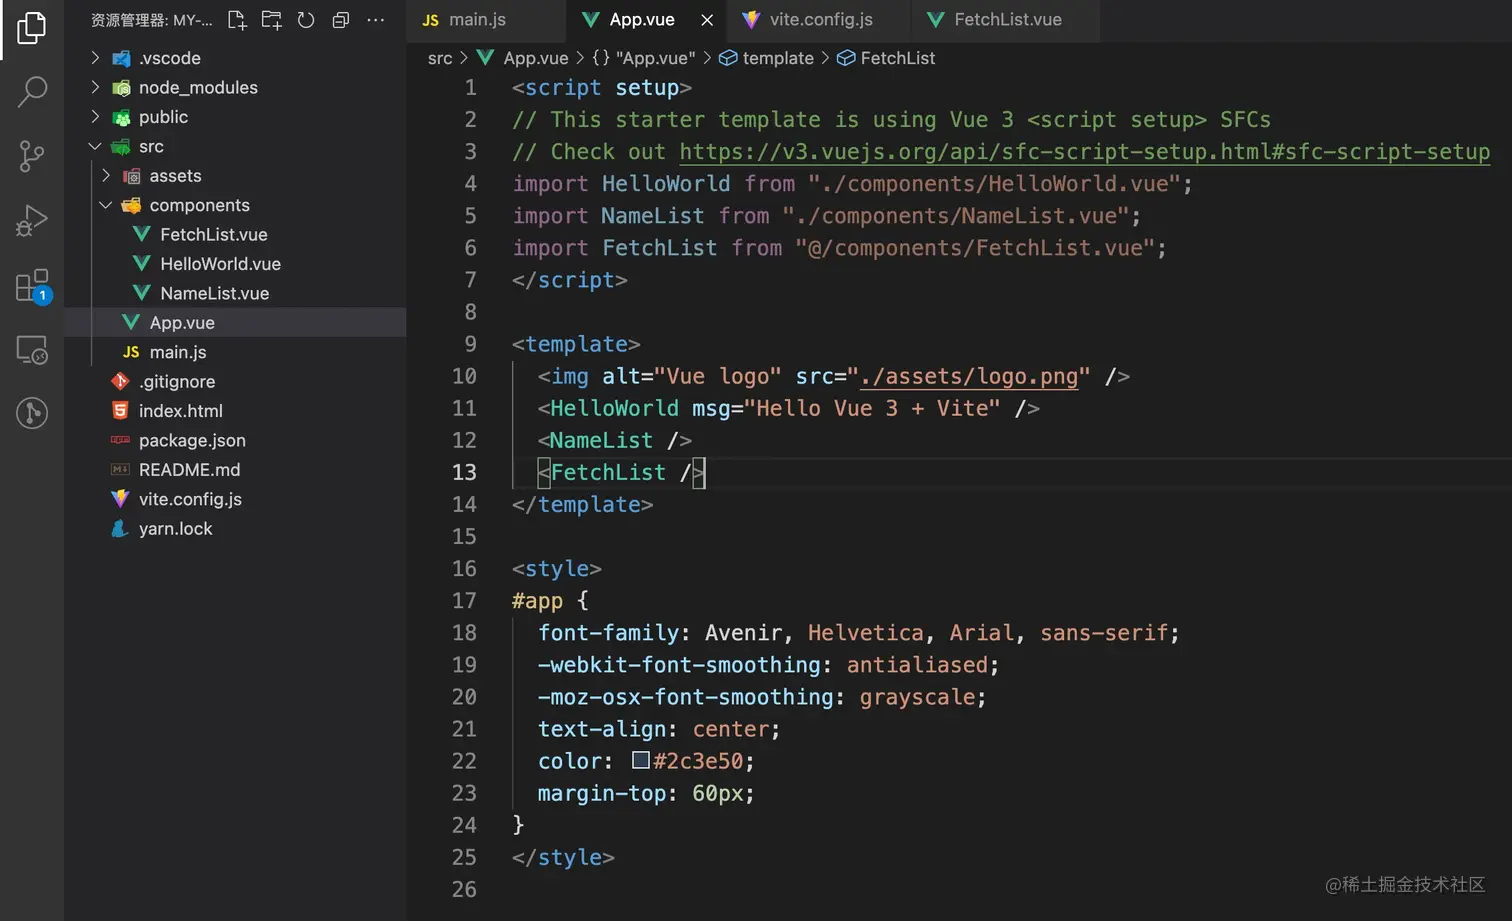
Task: Collapse the src folder
Action: tap(235, 146)
